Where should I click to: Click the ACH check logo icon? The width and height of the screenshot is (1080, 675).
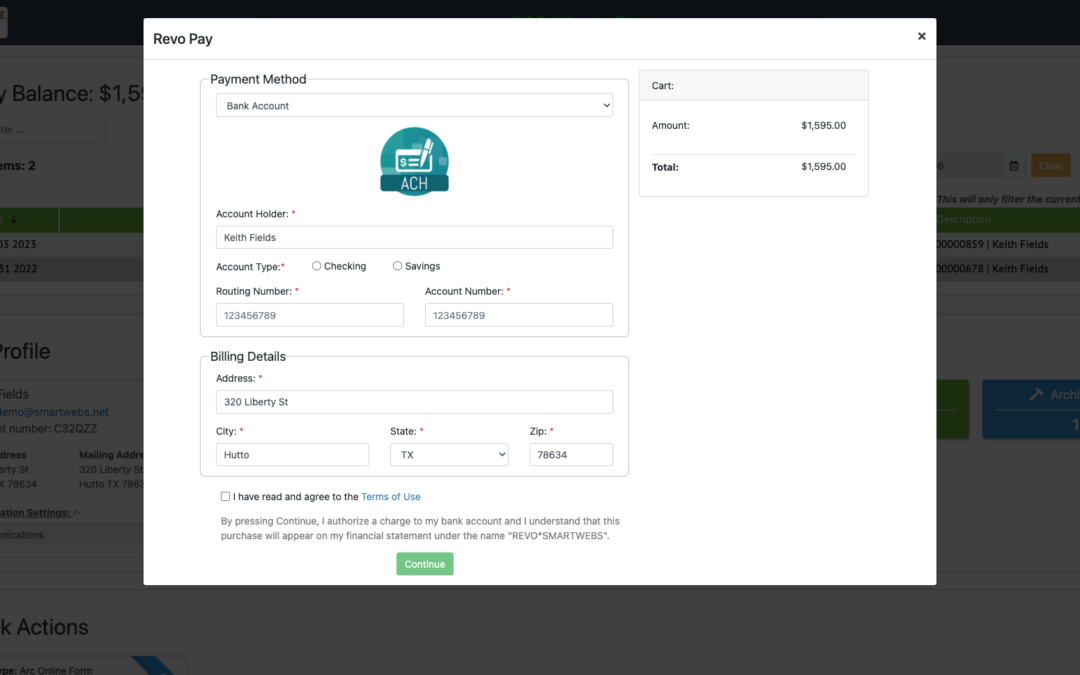(414, 162)
